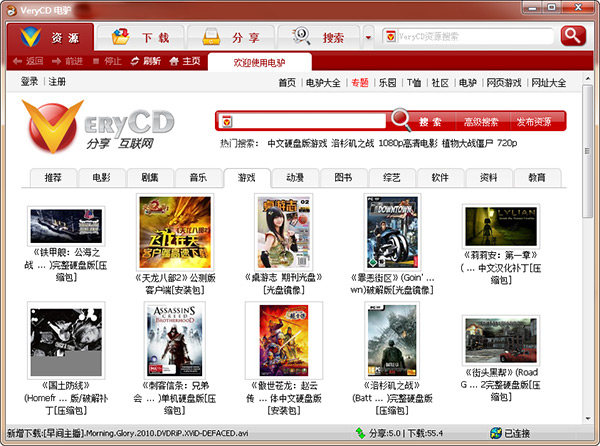Switch to the 推荐 category tab
The width and height of the screenshot is (600, 446).
(53, 178)
